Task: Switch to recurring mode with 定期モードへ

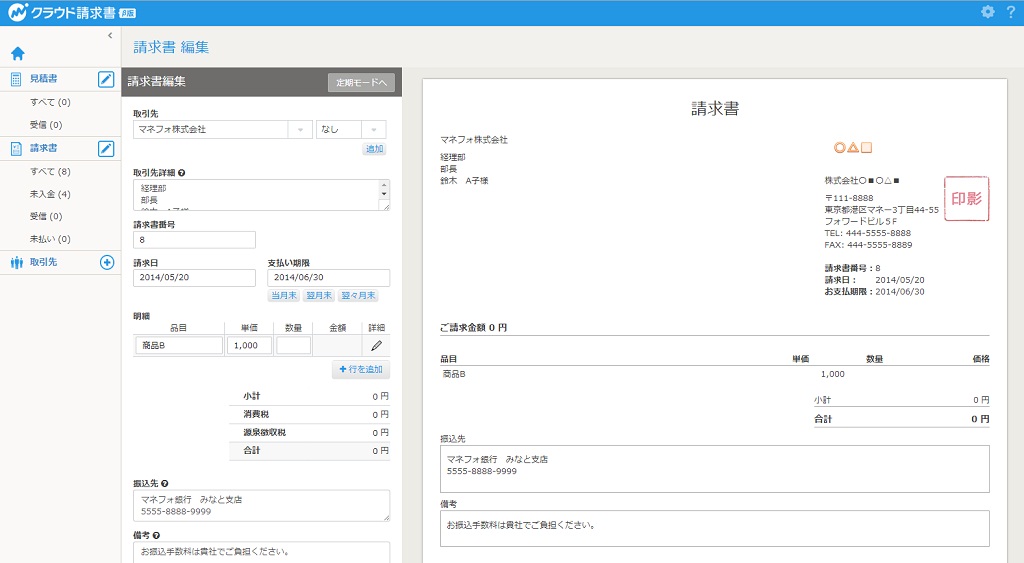Action: click(361, 83)
